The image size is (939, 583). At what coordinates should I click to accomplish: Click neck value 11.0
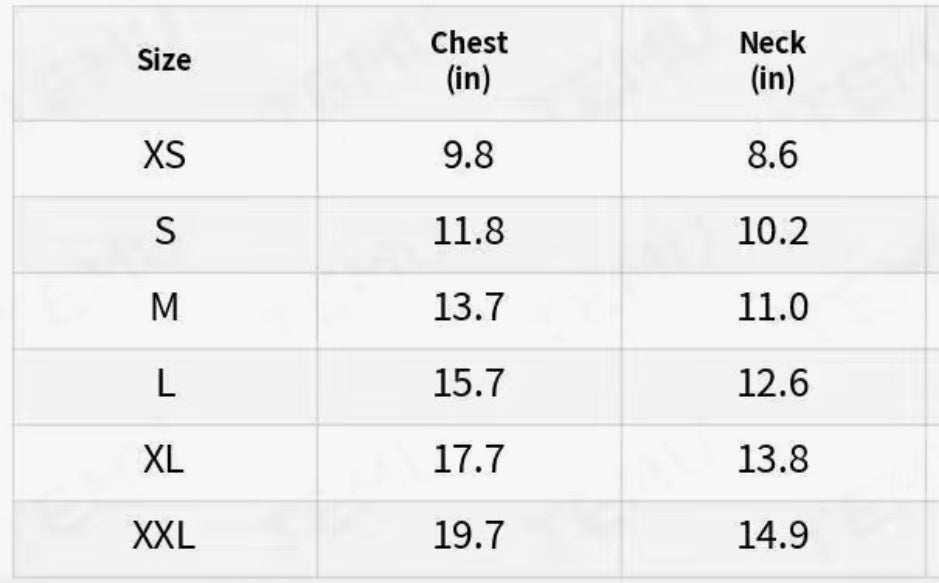pos(772,308)
